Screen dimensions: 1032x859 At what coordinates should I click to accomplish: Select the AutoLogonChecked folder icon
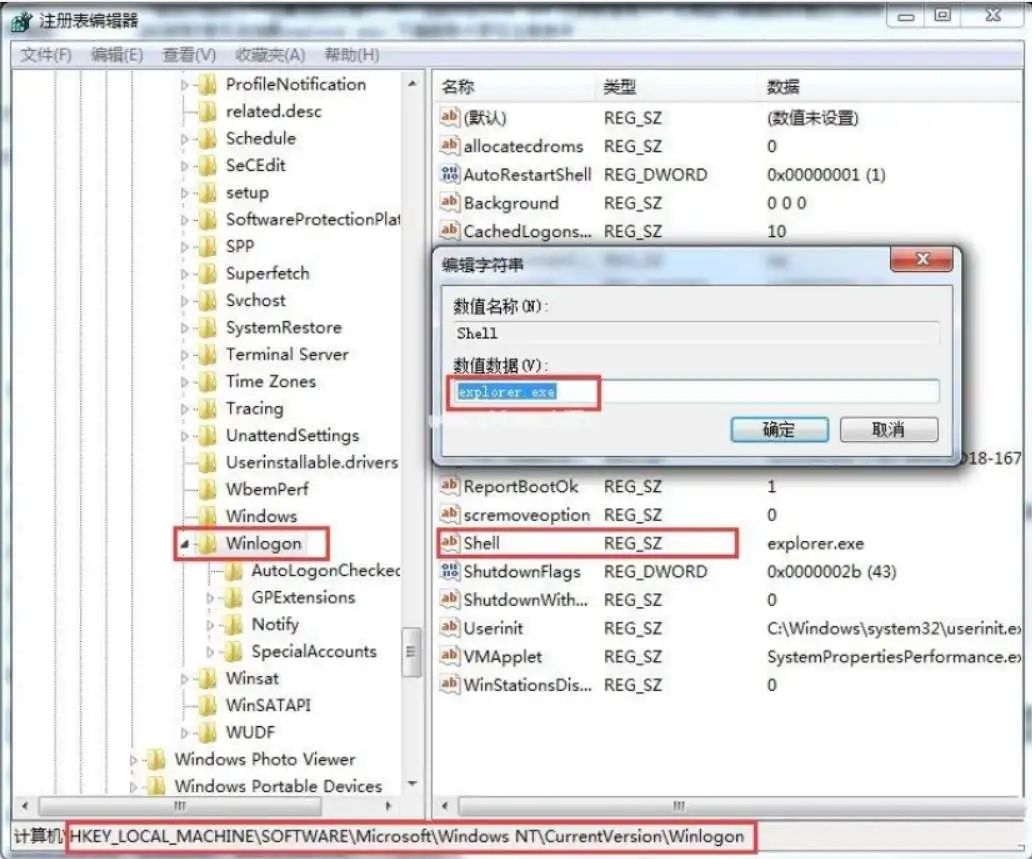[x=234, y=571]
